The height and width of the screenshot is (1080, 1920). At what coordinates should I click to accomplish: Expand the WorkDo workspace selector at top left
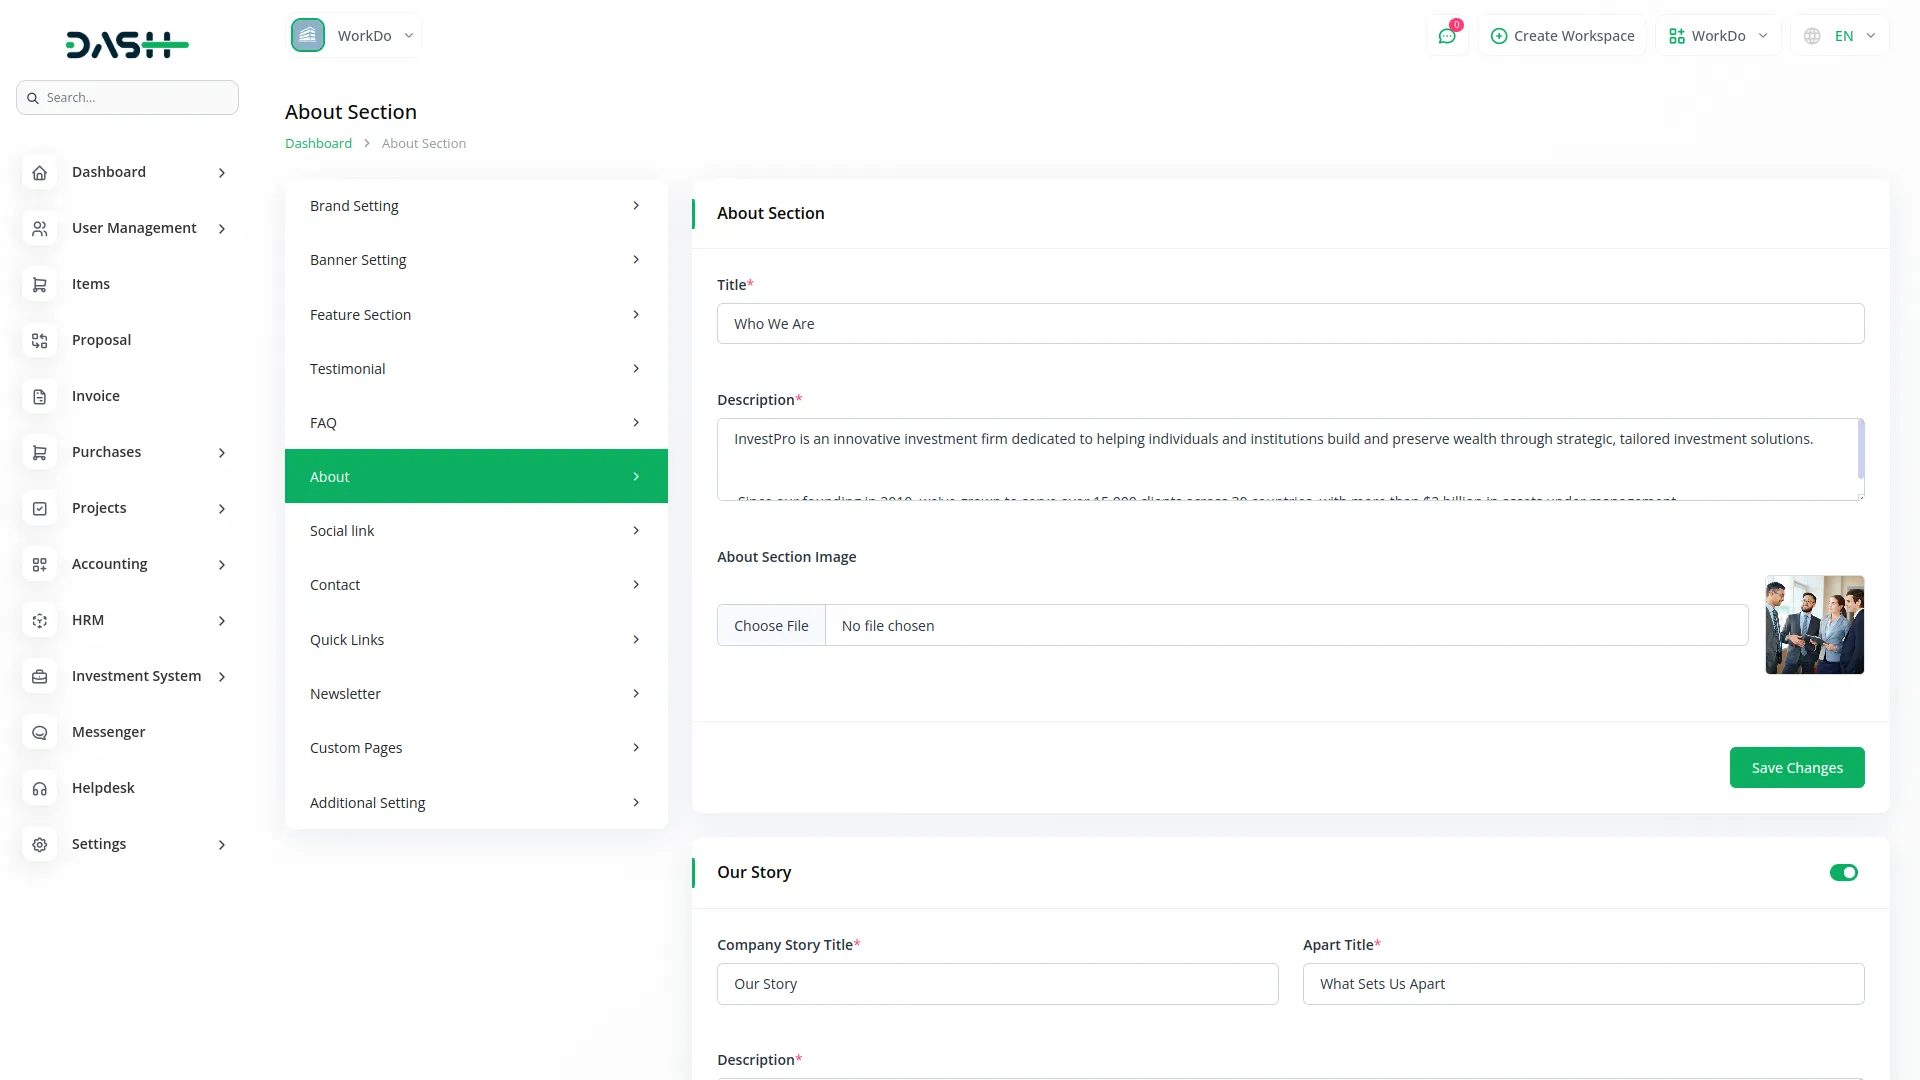(x=354, y=36)
